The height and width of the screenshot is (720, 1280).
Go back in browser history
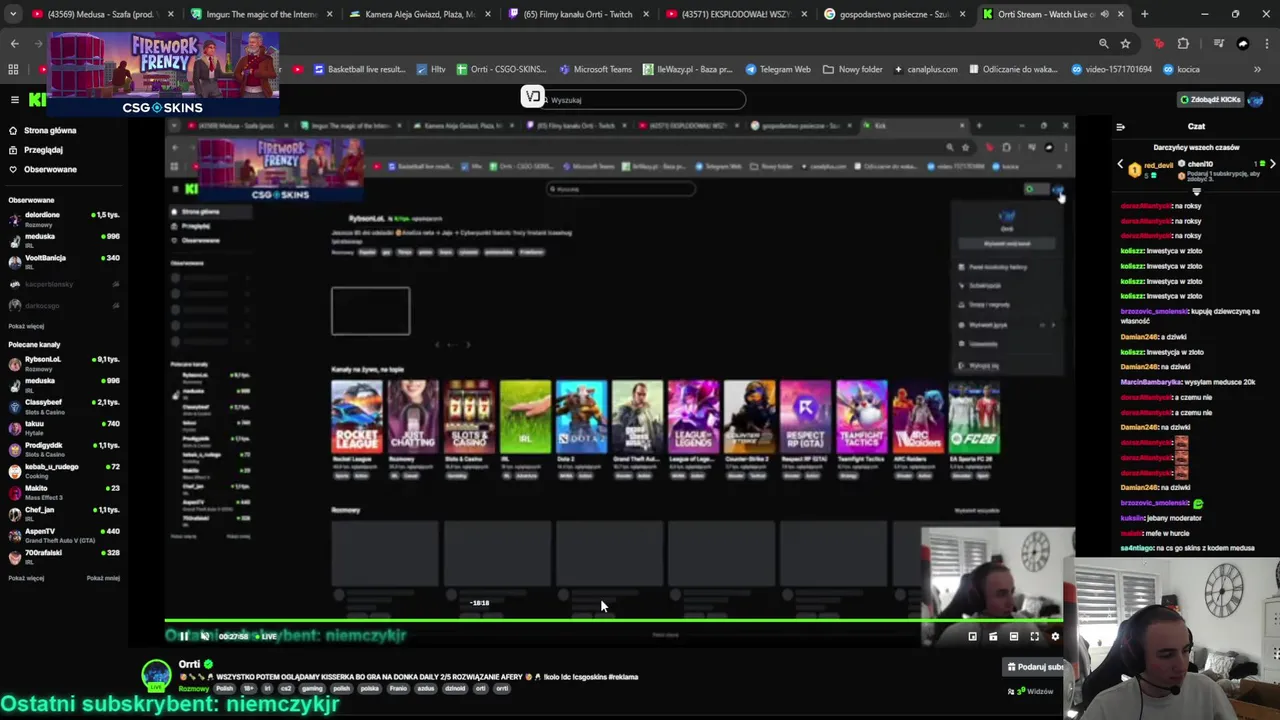(x=14, y=44)
